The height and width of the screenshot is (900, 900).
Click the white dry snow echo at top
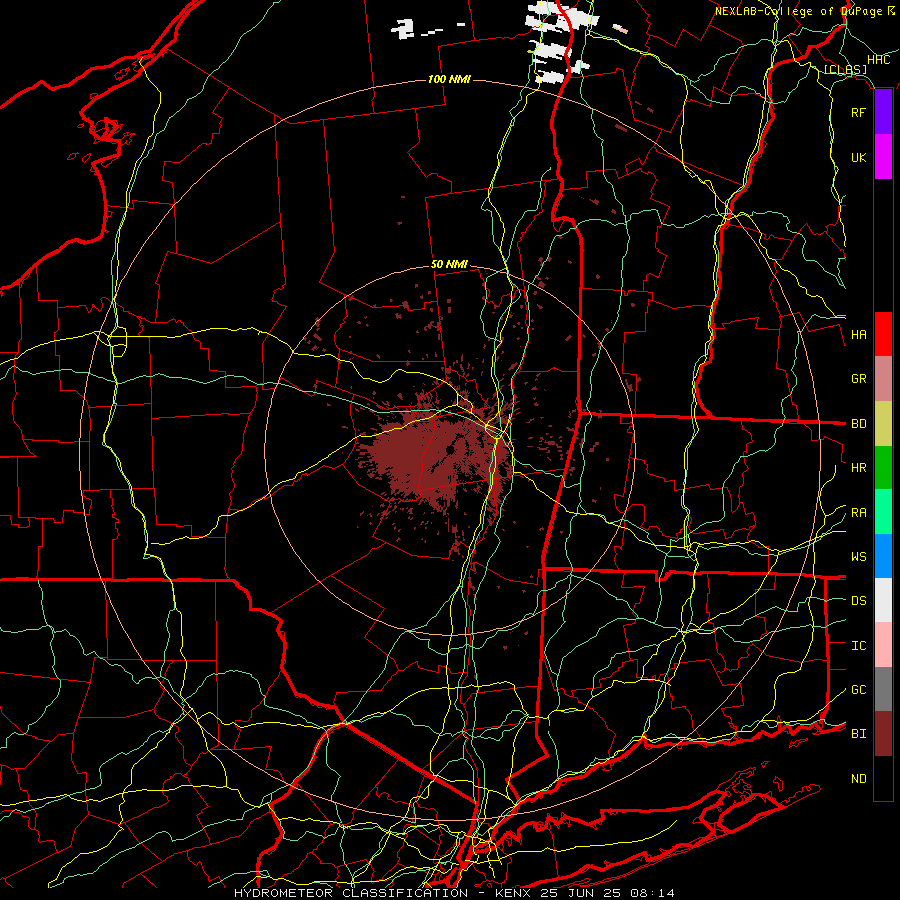[560, 43]
